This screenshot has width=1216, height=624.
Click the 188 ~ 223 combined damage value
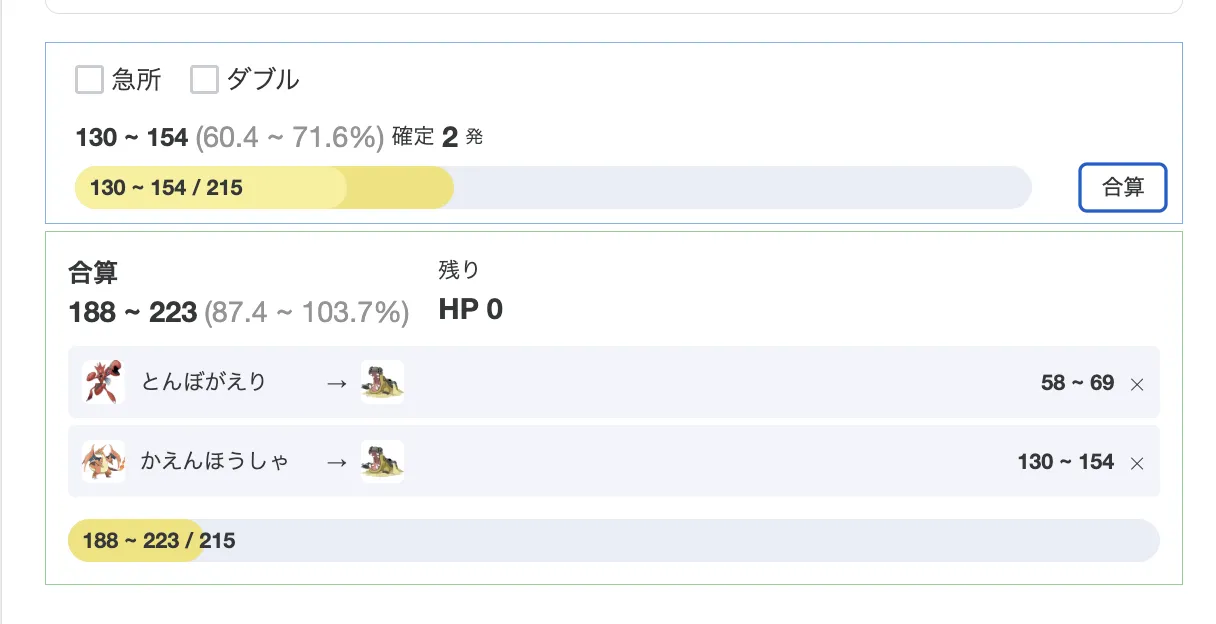(x=133, y=312)
